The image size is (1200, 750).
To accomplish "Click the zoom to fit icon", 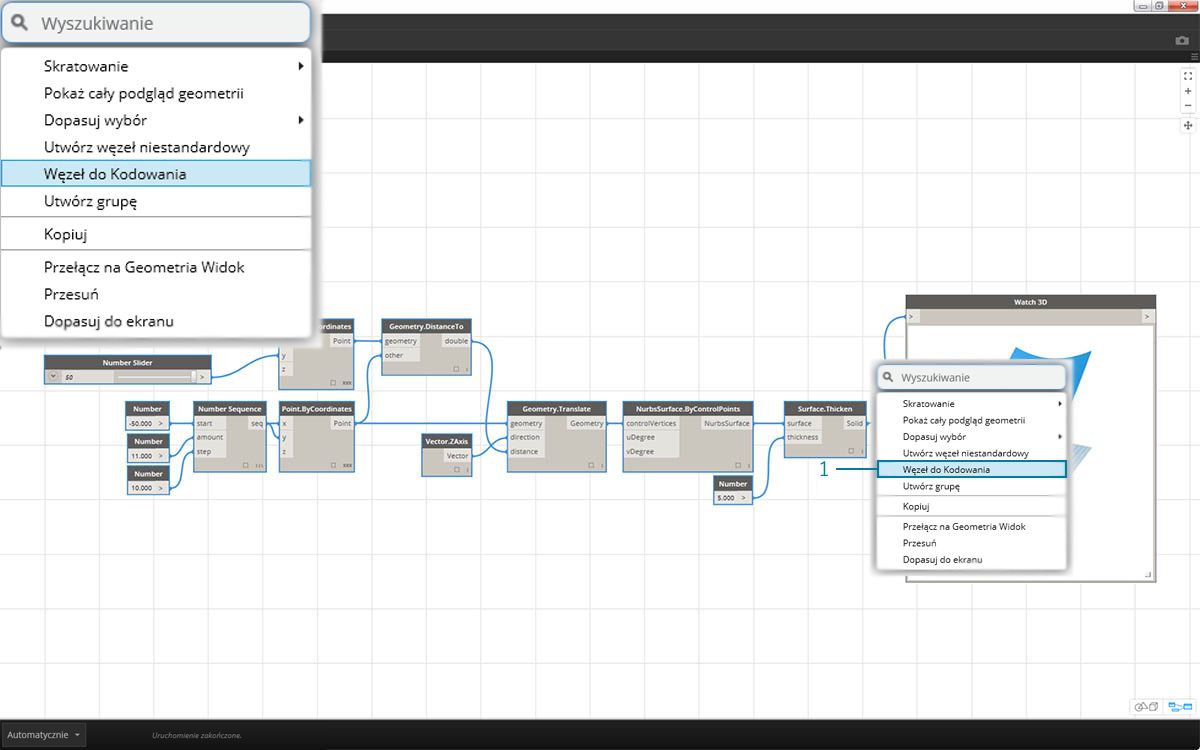I will tap(1188, 76).
